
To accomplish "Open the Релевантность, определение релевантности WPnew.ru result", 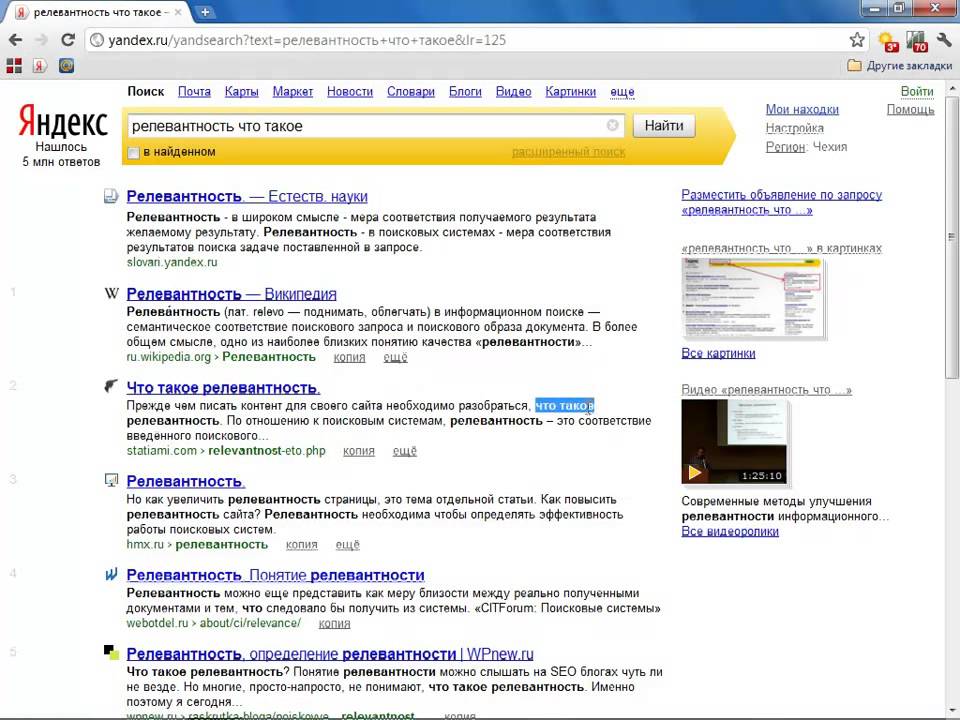I will pos(330,654).
